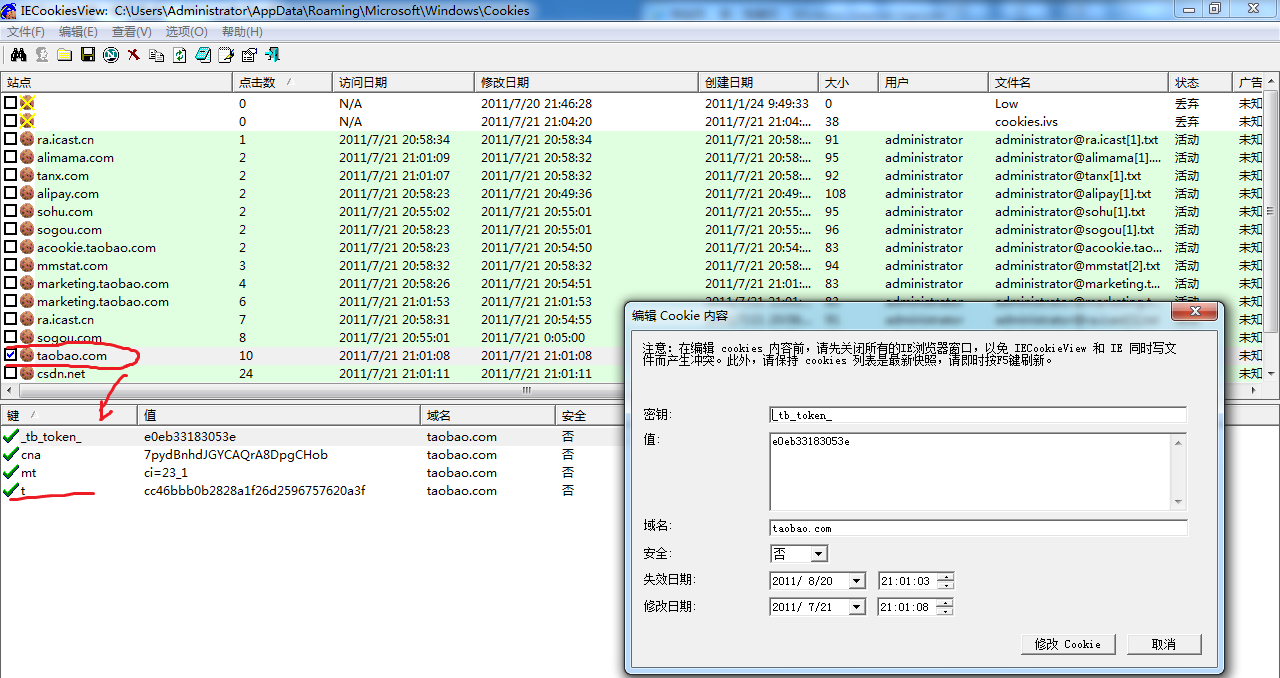Click the yellow open folder toolbar icon
Viewport: 1280px width, 678px height.
(64, 55)
